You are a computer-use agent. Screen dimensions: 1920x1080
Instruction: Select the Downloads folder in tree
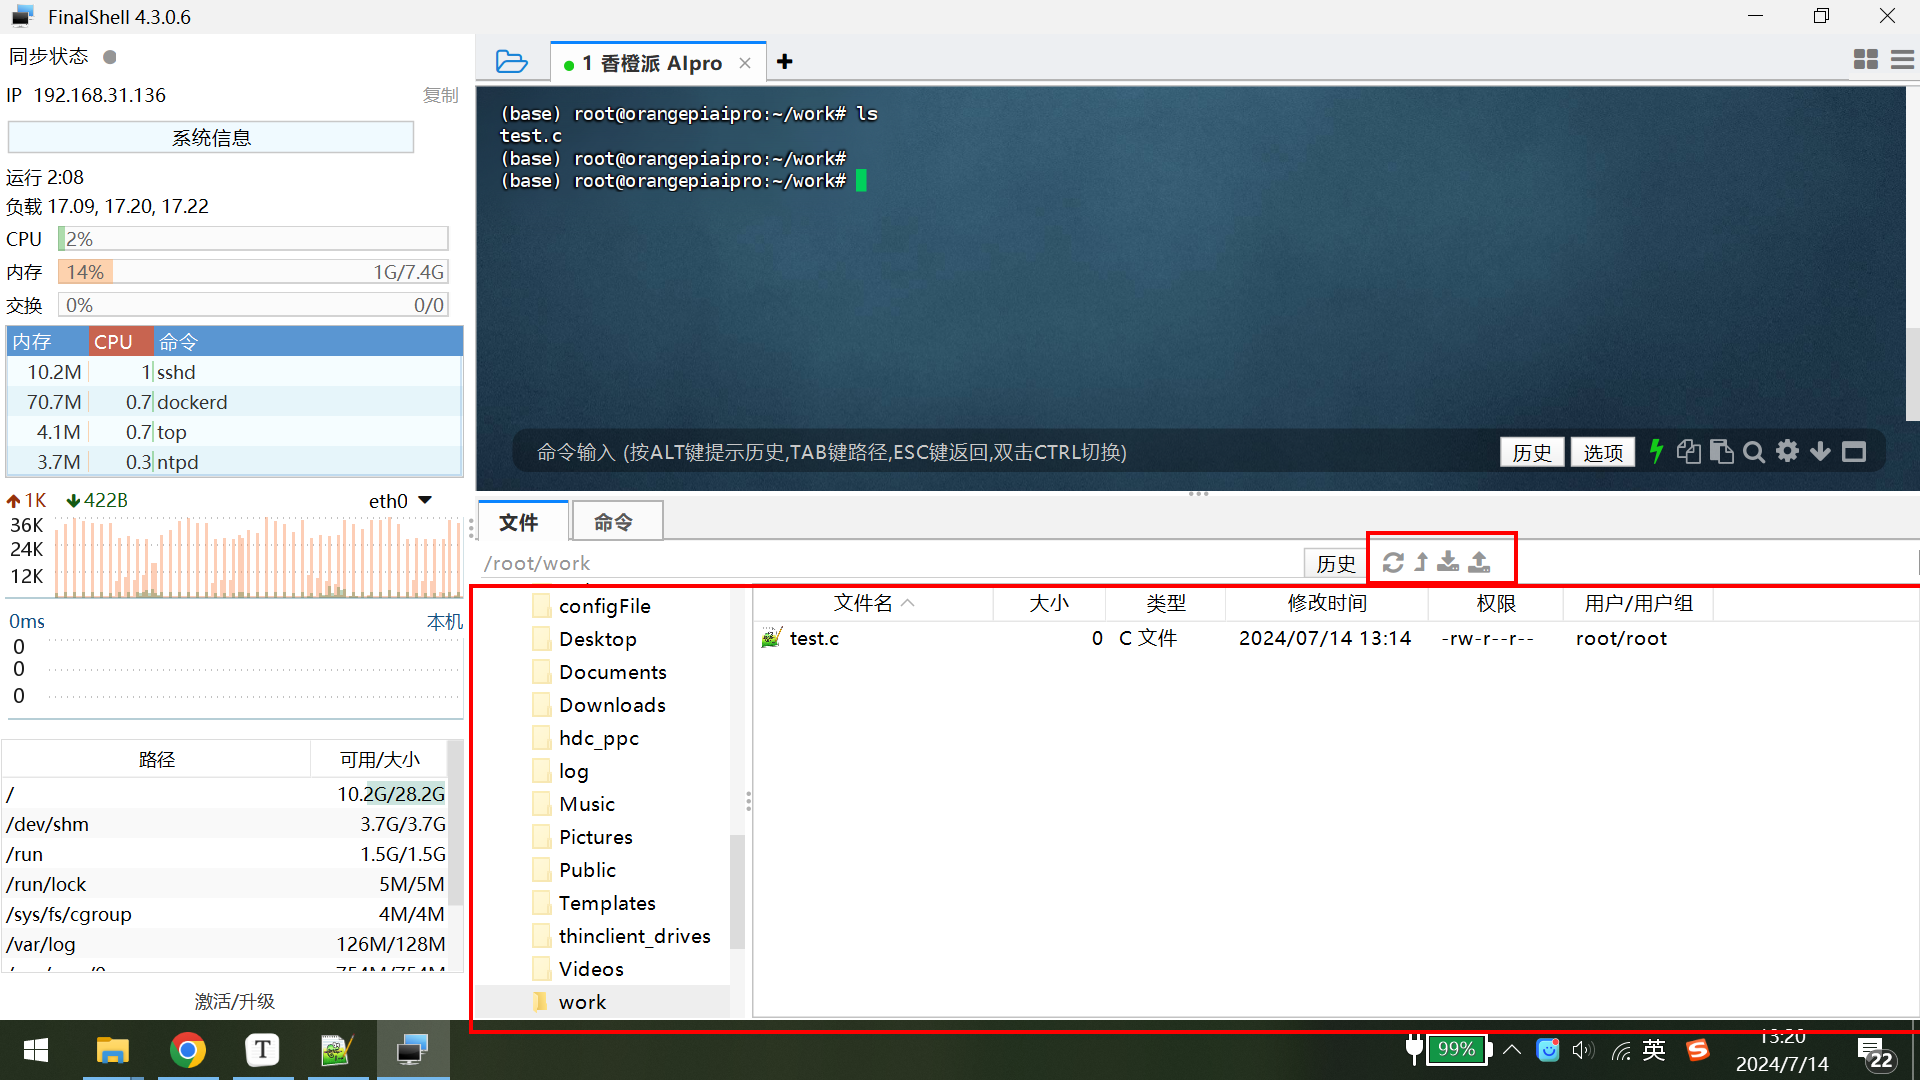tap(612, 705)
